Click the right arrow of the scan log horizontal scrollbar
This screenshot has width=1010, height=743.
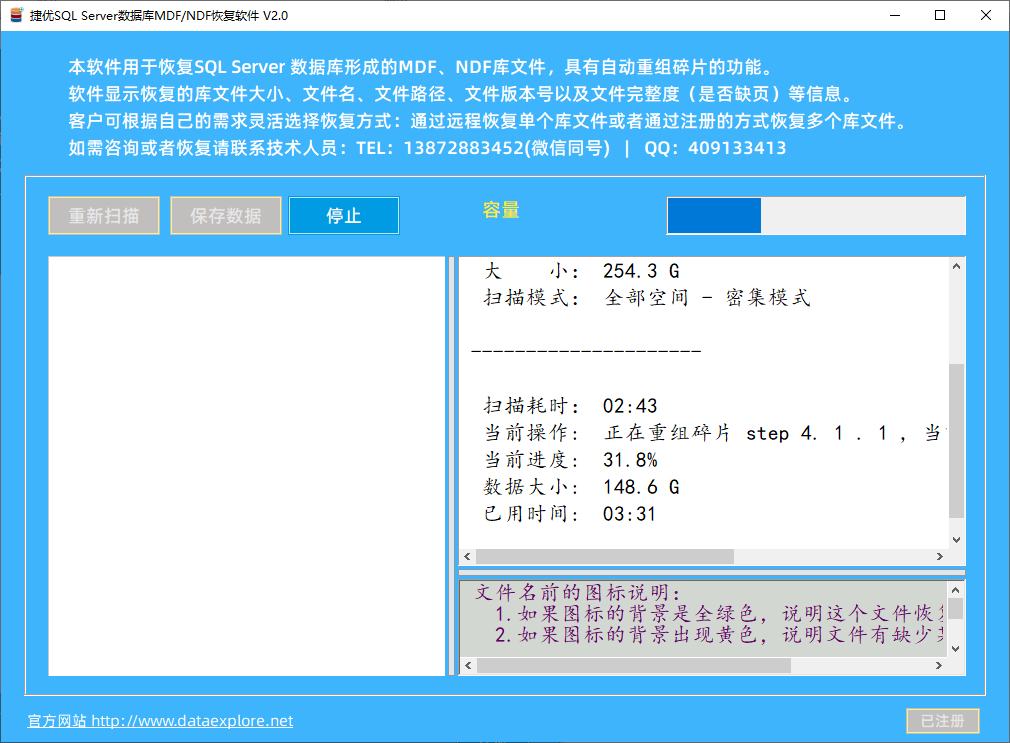tap(940, 556)
